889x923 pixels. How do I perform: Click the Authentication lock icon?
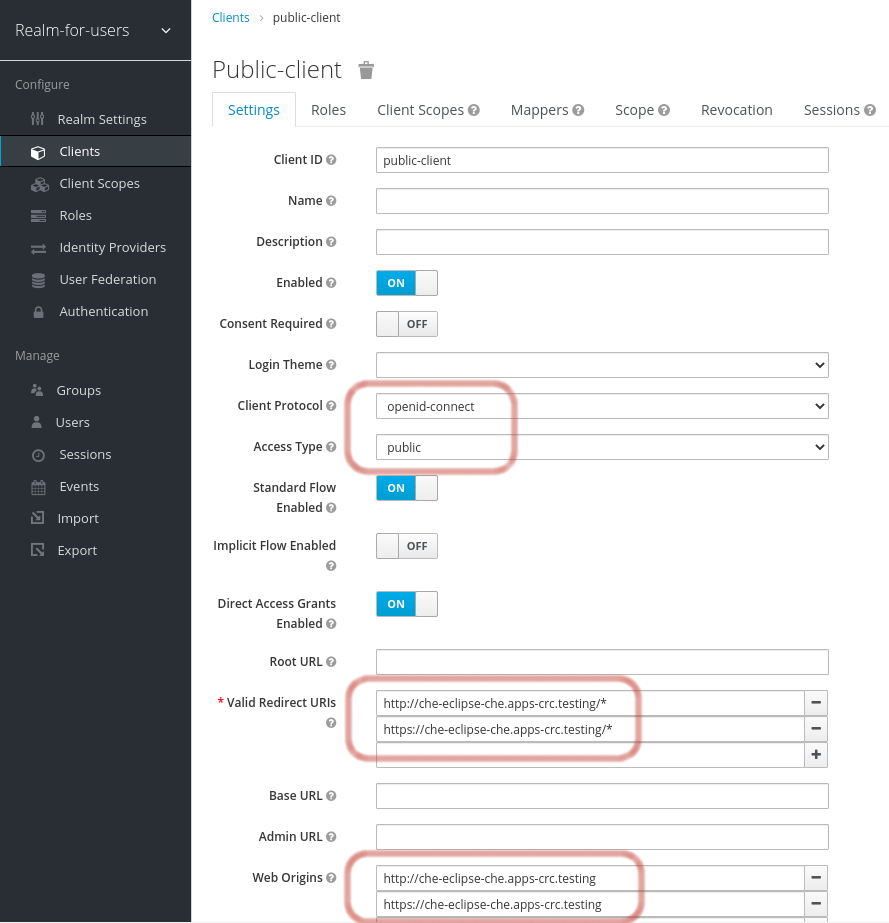[x=39, y=312]
